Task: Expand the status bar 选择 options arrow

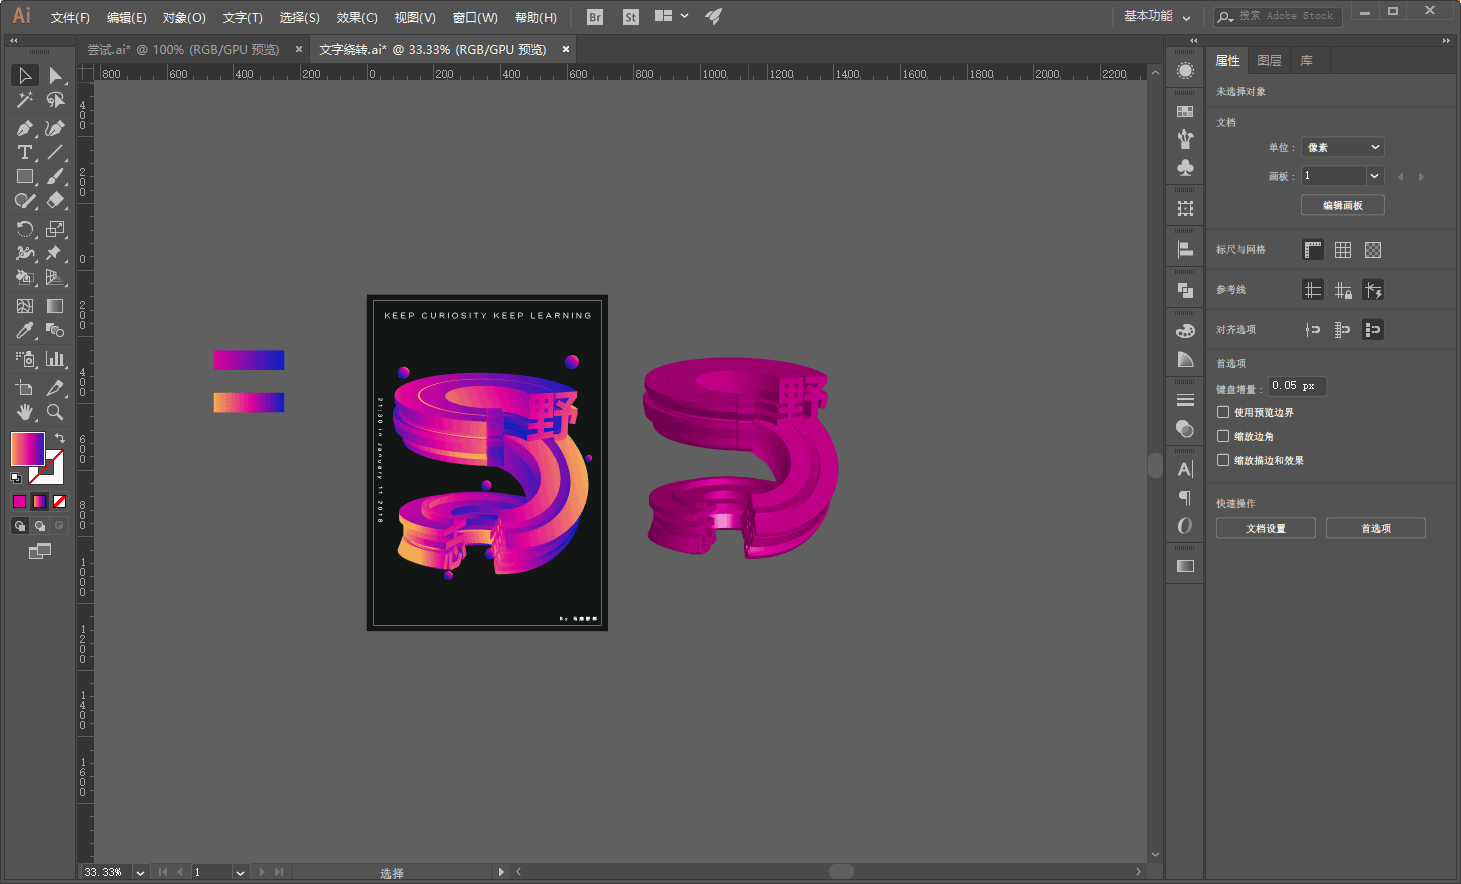Action: (x=501, y=872)
